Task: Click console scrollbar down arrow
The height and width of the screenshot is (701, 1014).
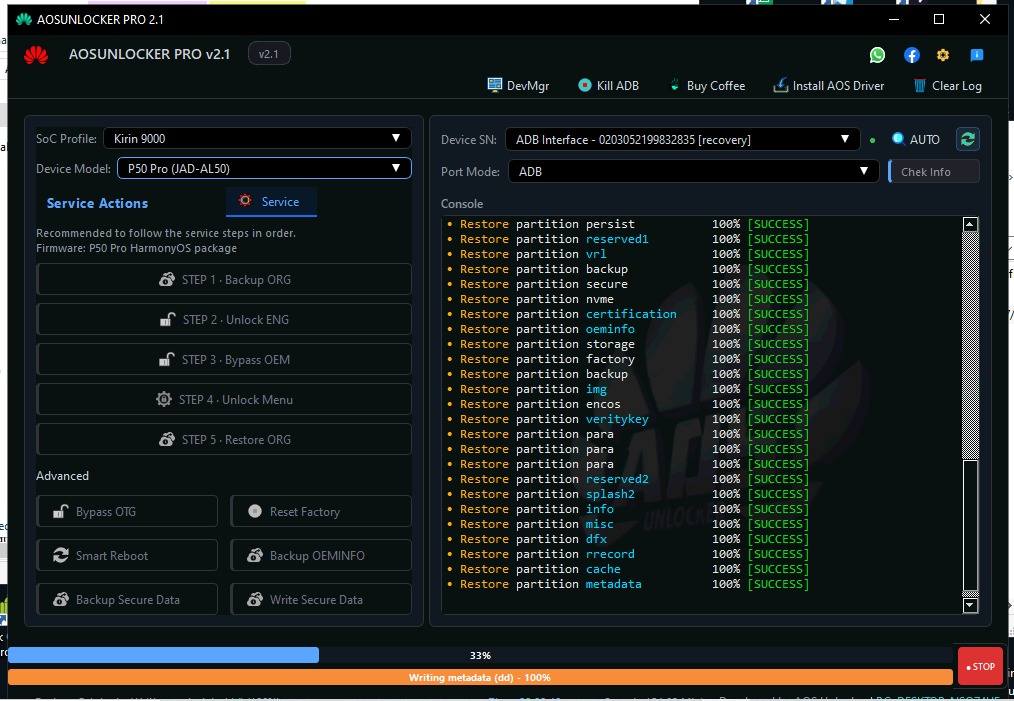Action: coord(970,605)
